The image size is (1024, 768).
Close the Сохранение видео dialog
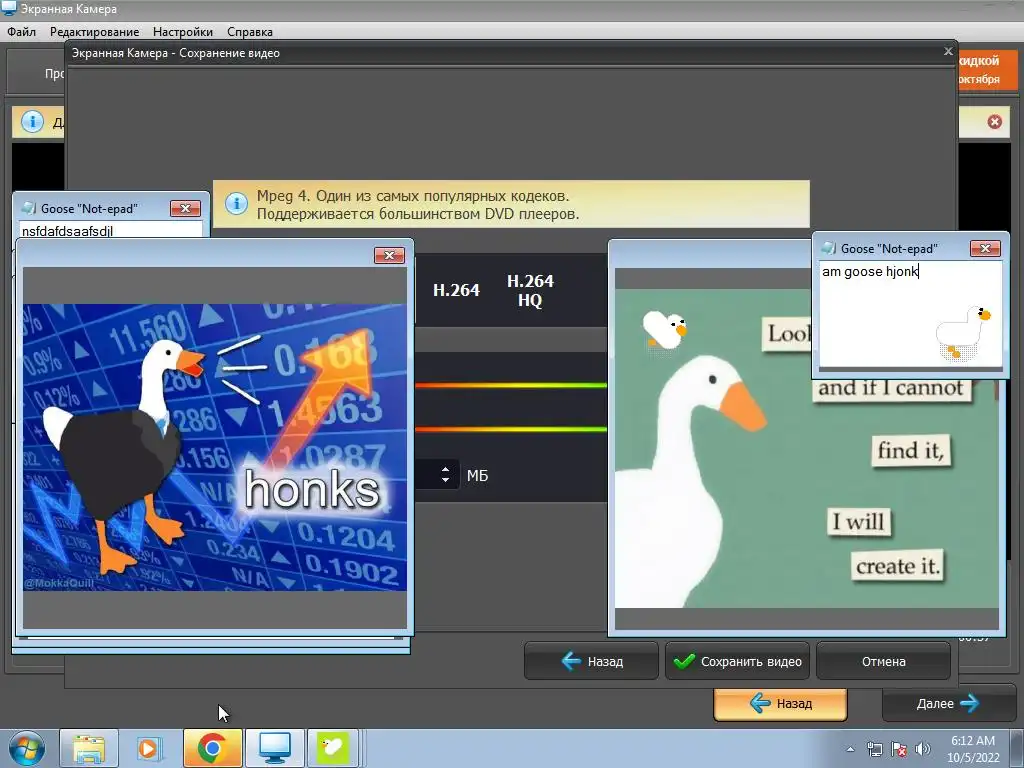pos(948,51)
